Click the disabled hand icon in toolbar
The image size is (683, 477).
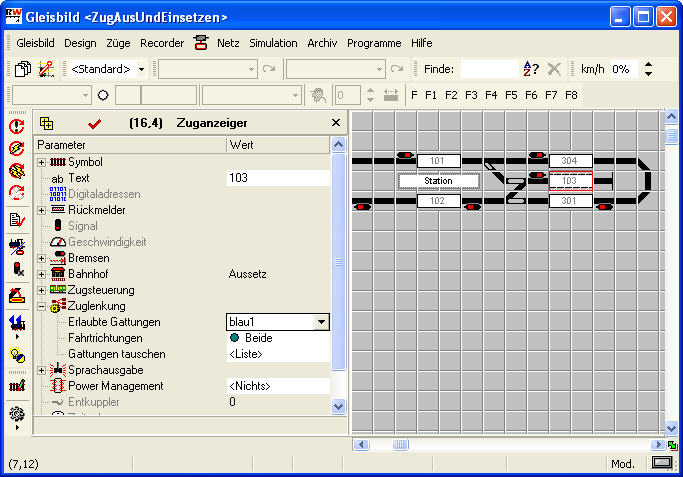(x=318, y=95)
